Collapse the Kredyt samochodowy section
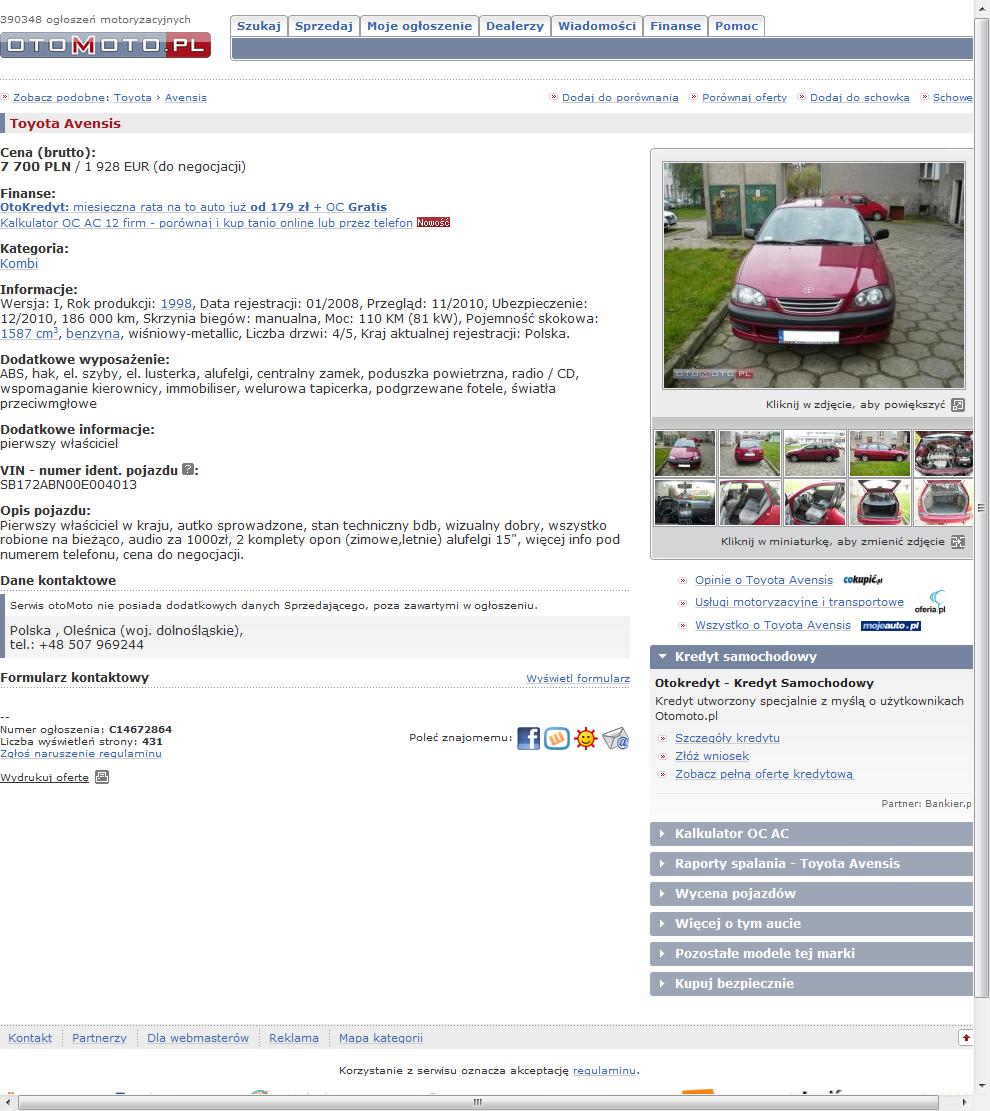 (811, 657)
